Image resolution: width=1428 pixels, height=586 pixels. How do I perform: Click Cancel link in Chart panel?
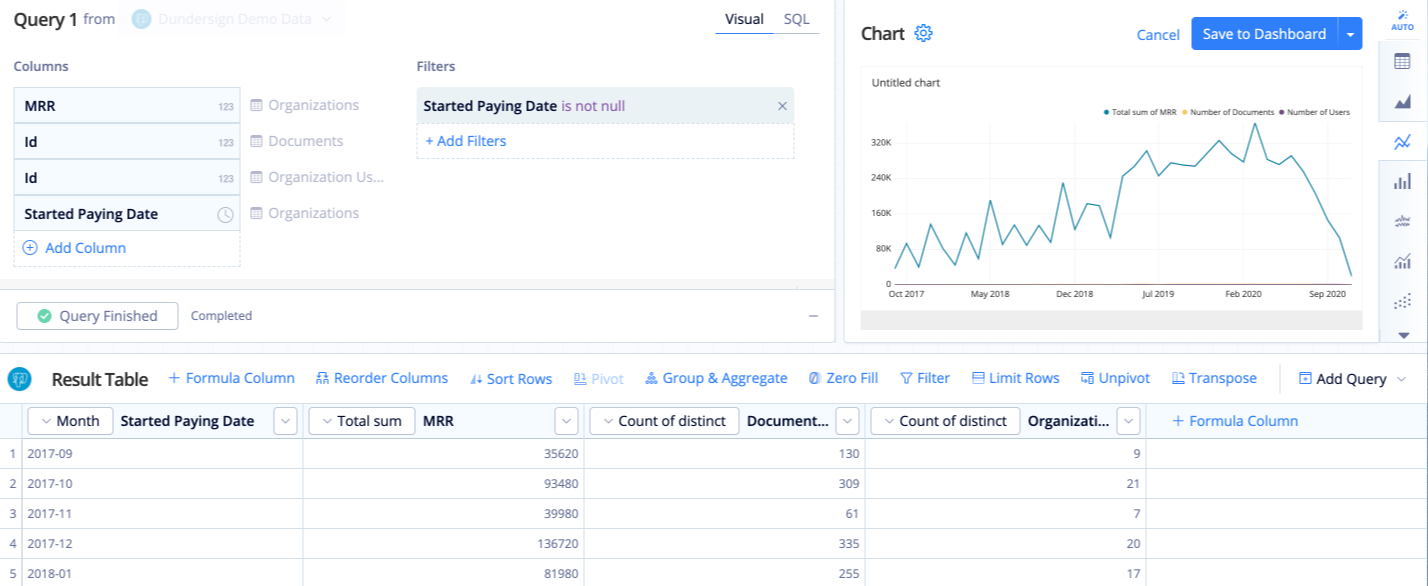(x=1158, y=34)
